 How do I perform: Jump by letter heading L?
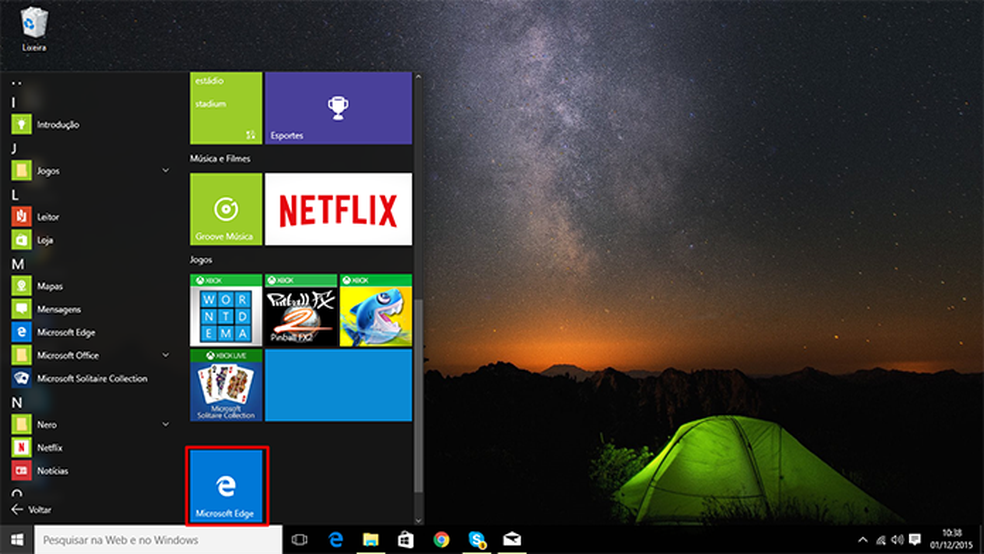point(15,195)
